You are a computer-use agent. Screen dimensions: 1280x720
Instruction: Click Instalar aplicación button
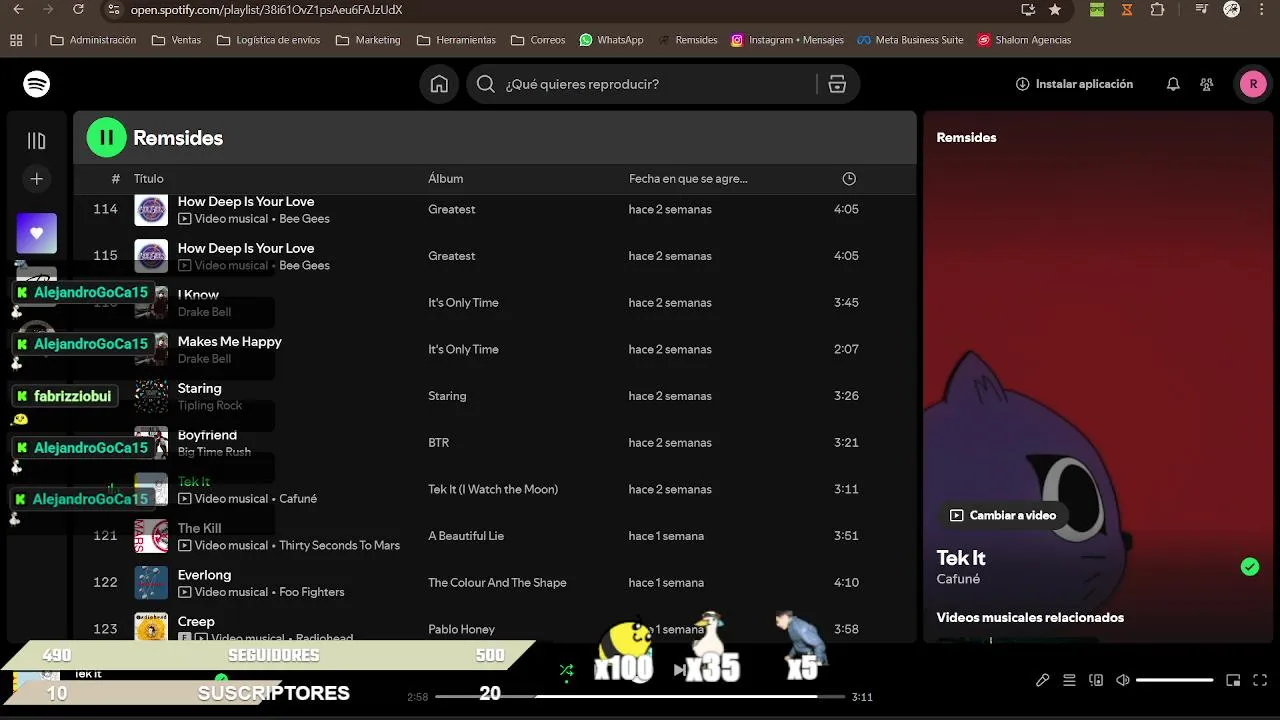pyautogui.click(x=1074, y=84)
